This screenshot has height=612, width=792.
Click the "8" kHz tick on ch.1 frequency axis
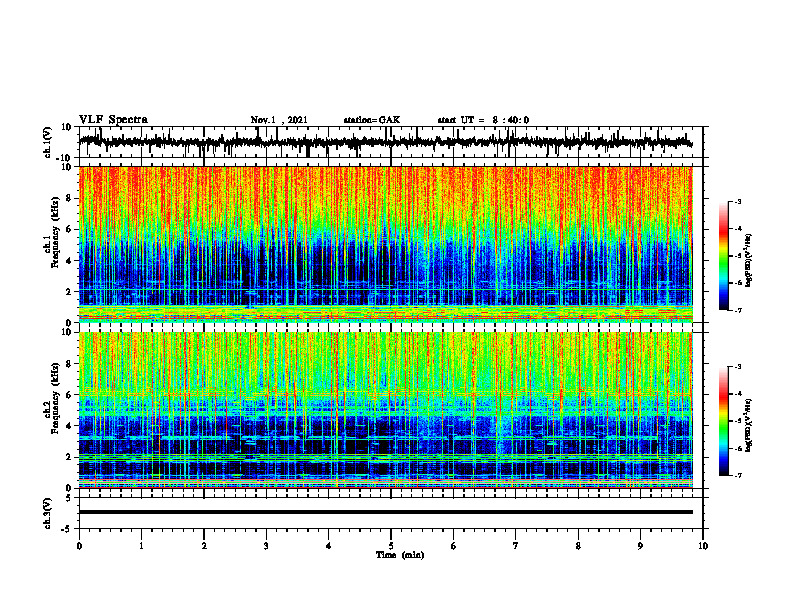(69, 198)
